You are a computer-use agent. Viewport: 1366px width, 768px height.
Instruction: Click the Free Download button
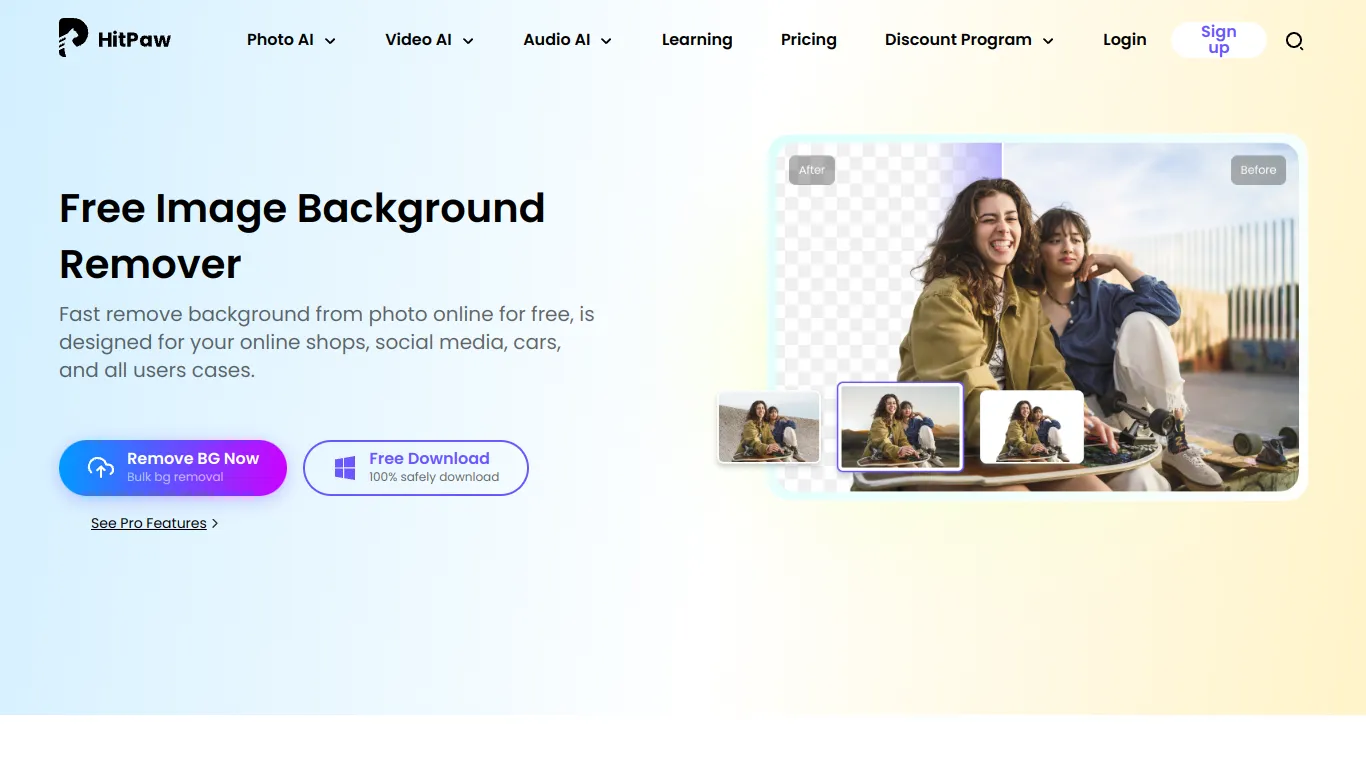[x=416, y=468]
